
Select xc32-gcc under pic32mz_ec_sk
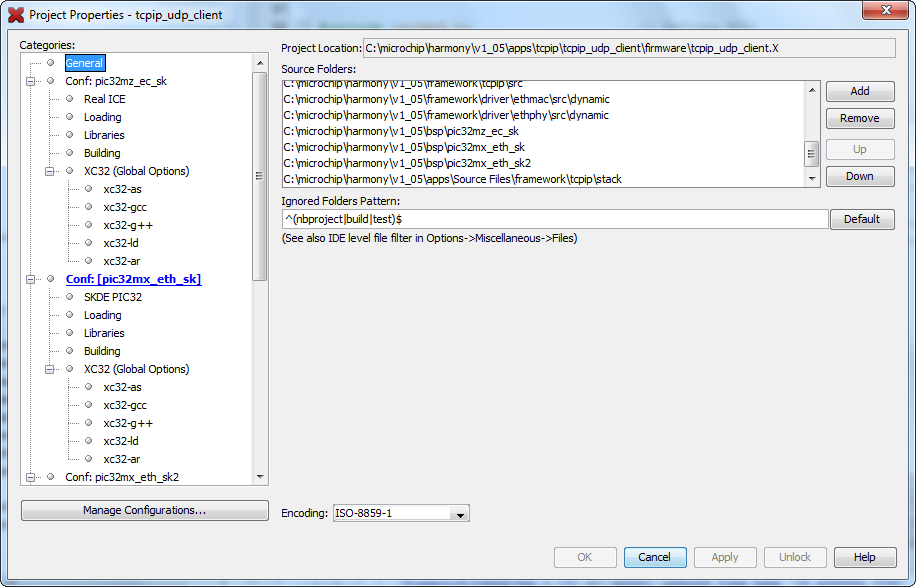(124, 207)
